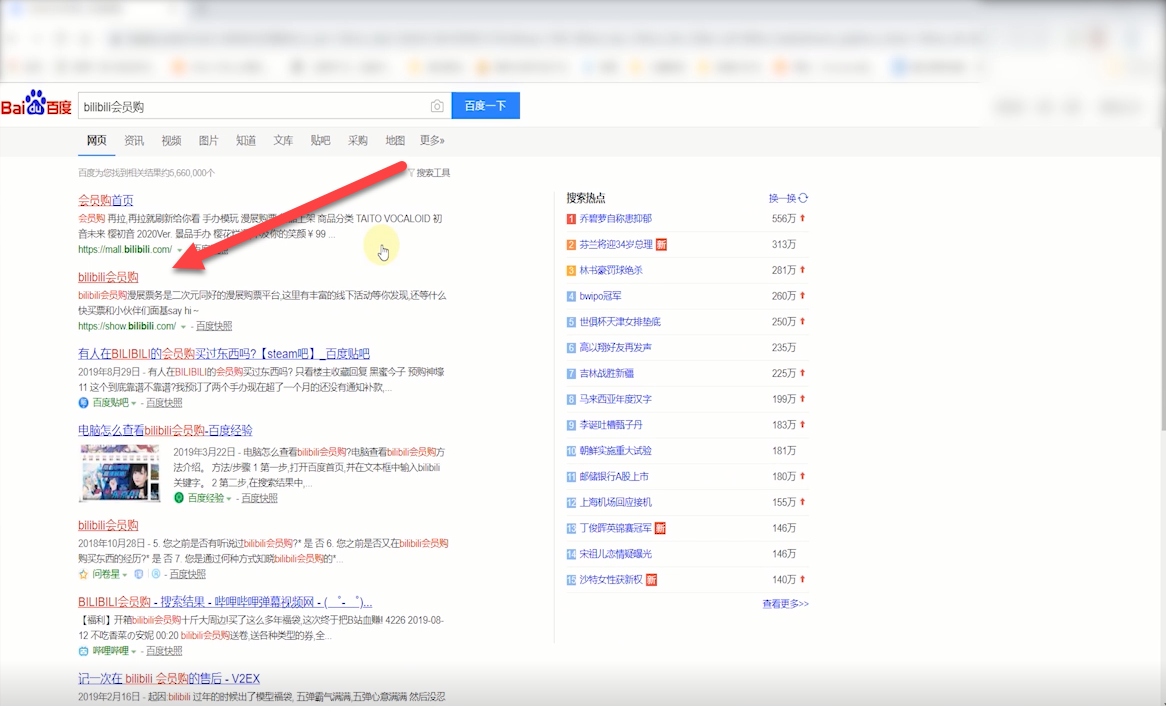Expand dropdown arrow after show.bilibili.com URL
Screen dimensions: 1166x706
183,327
